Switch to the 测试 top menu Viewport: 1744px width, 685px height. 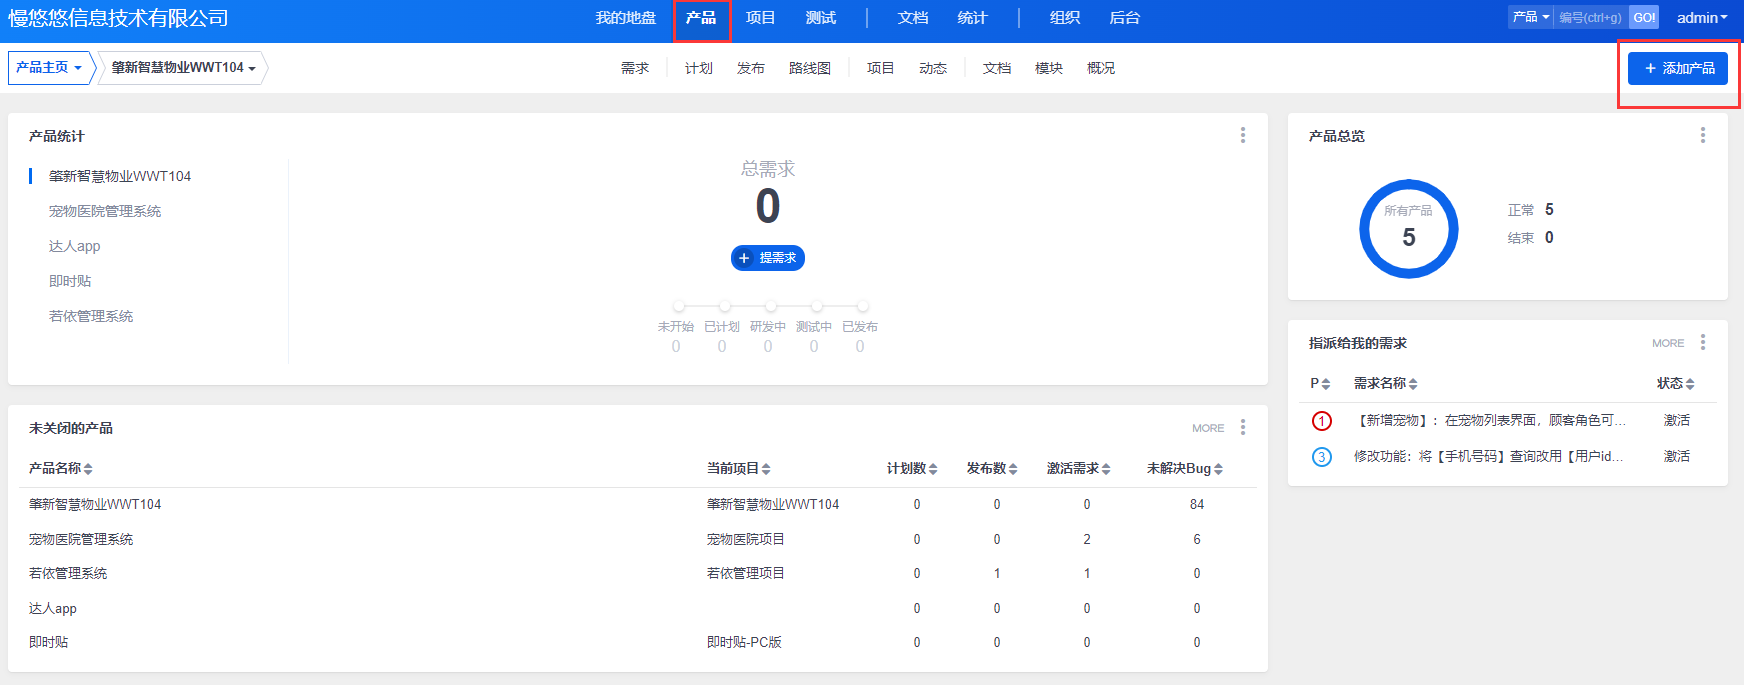point(820,18)
